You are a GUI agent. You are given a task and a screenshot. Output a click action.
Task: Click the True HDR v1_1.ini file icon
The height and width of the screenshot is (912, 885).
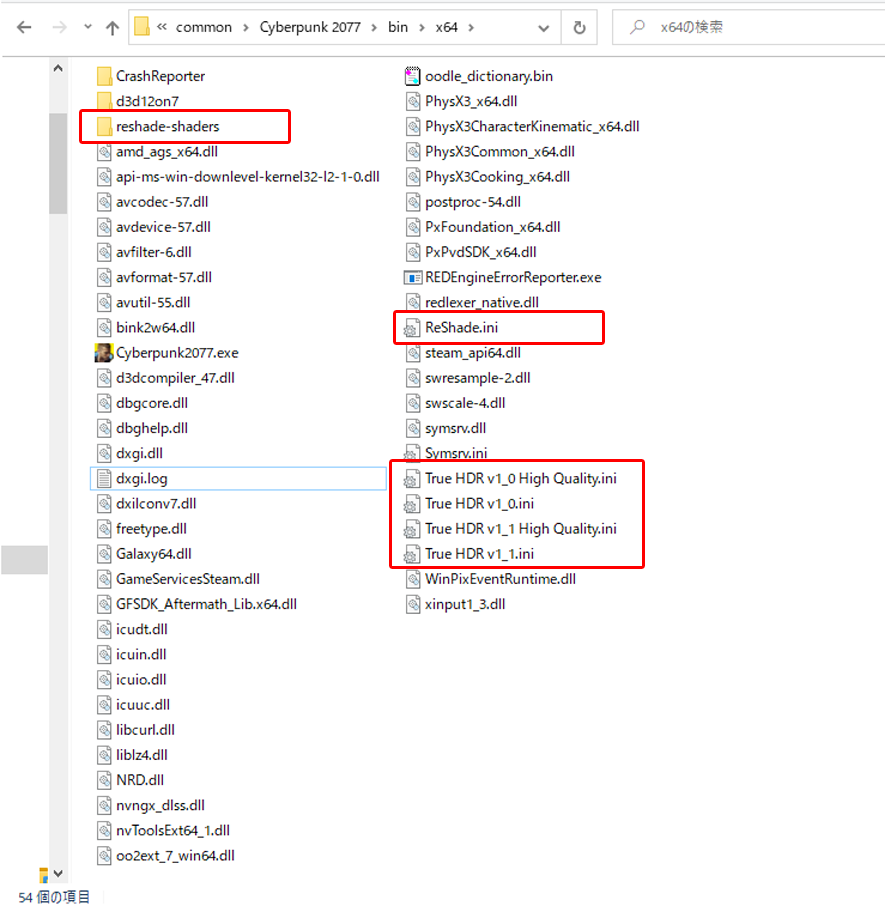coord(411,554)
